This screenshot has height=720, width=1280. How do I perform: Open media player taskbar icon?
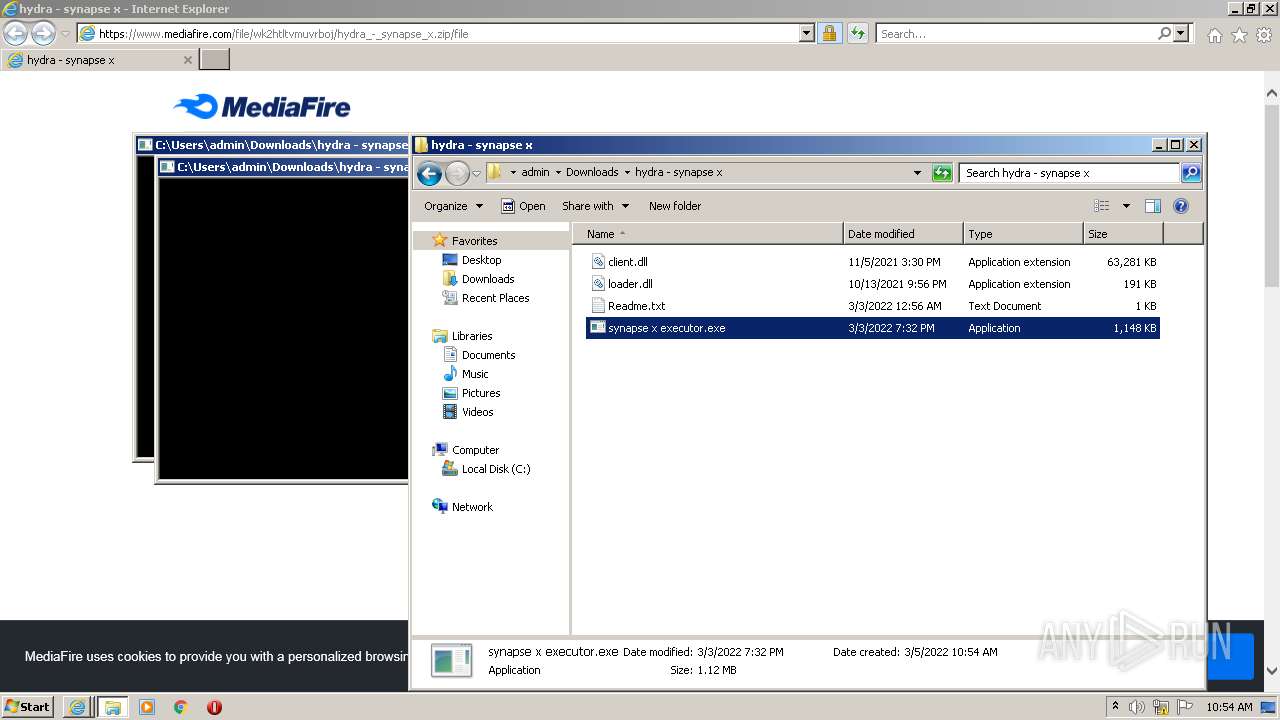pos(147,707)
